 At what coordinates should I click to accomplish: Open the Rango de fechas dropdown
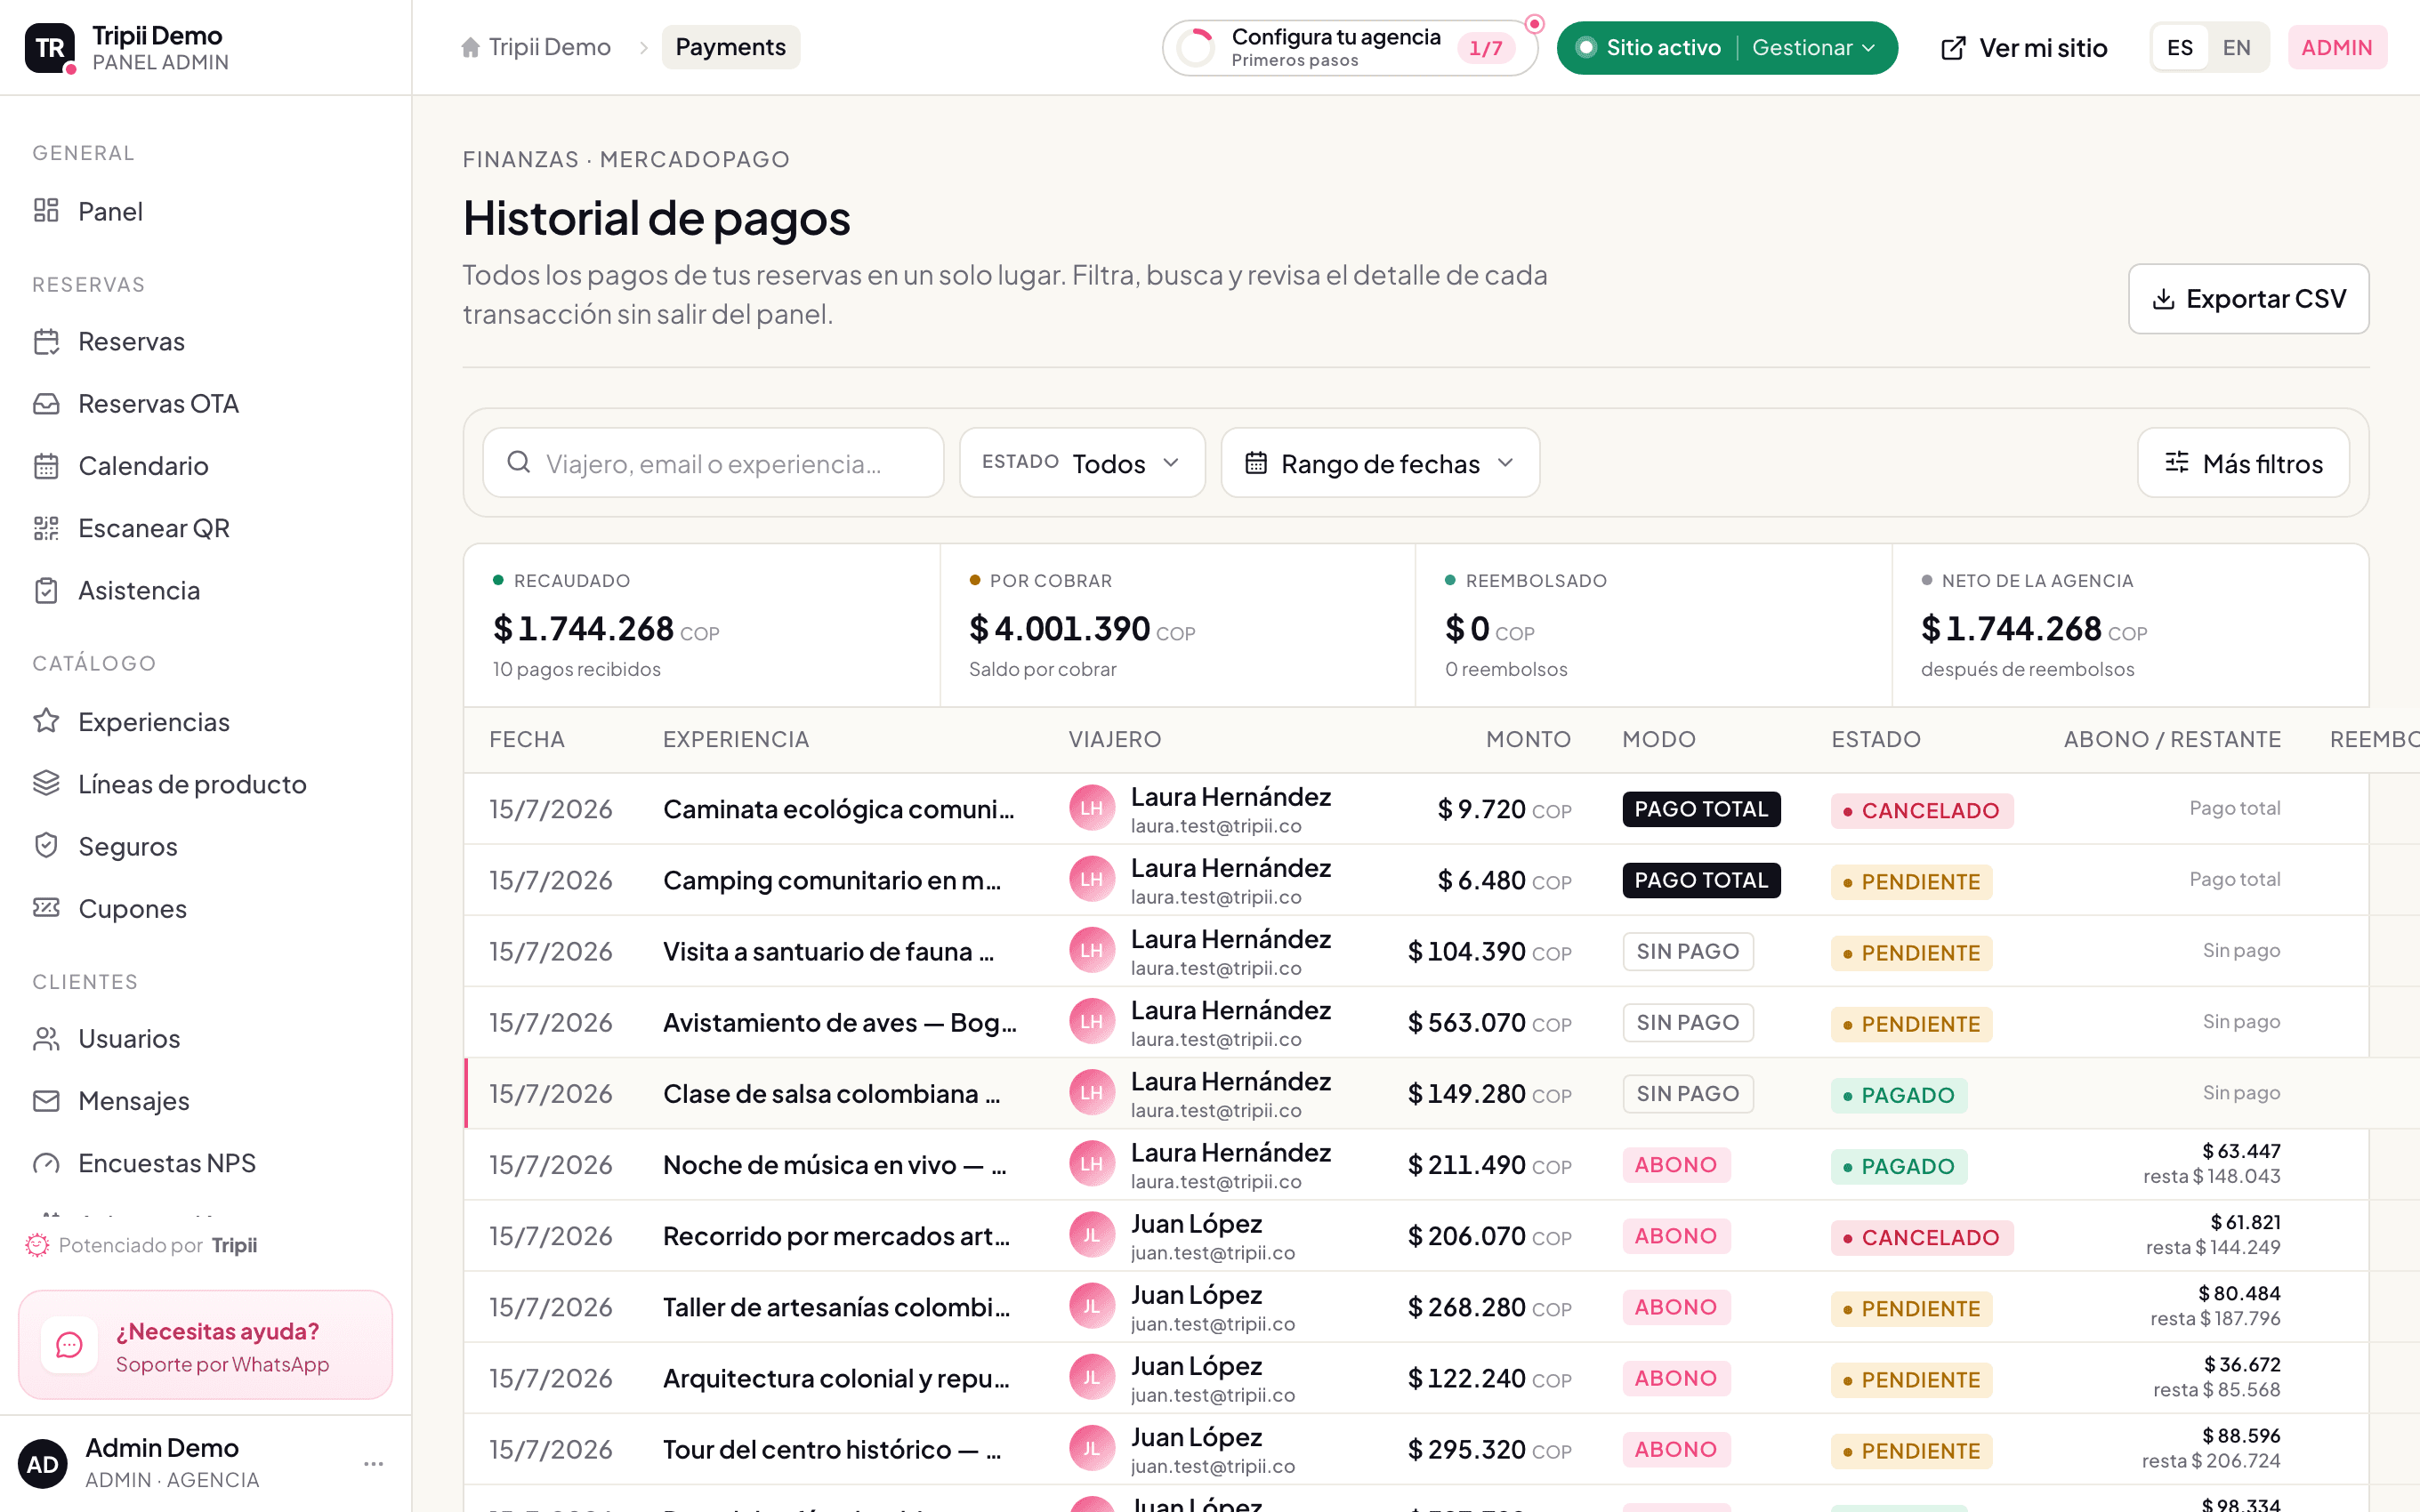point(1380,463)
